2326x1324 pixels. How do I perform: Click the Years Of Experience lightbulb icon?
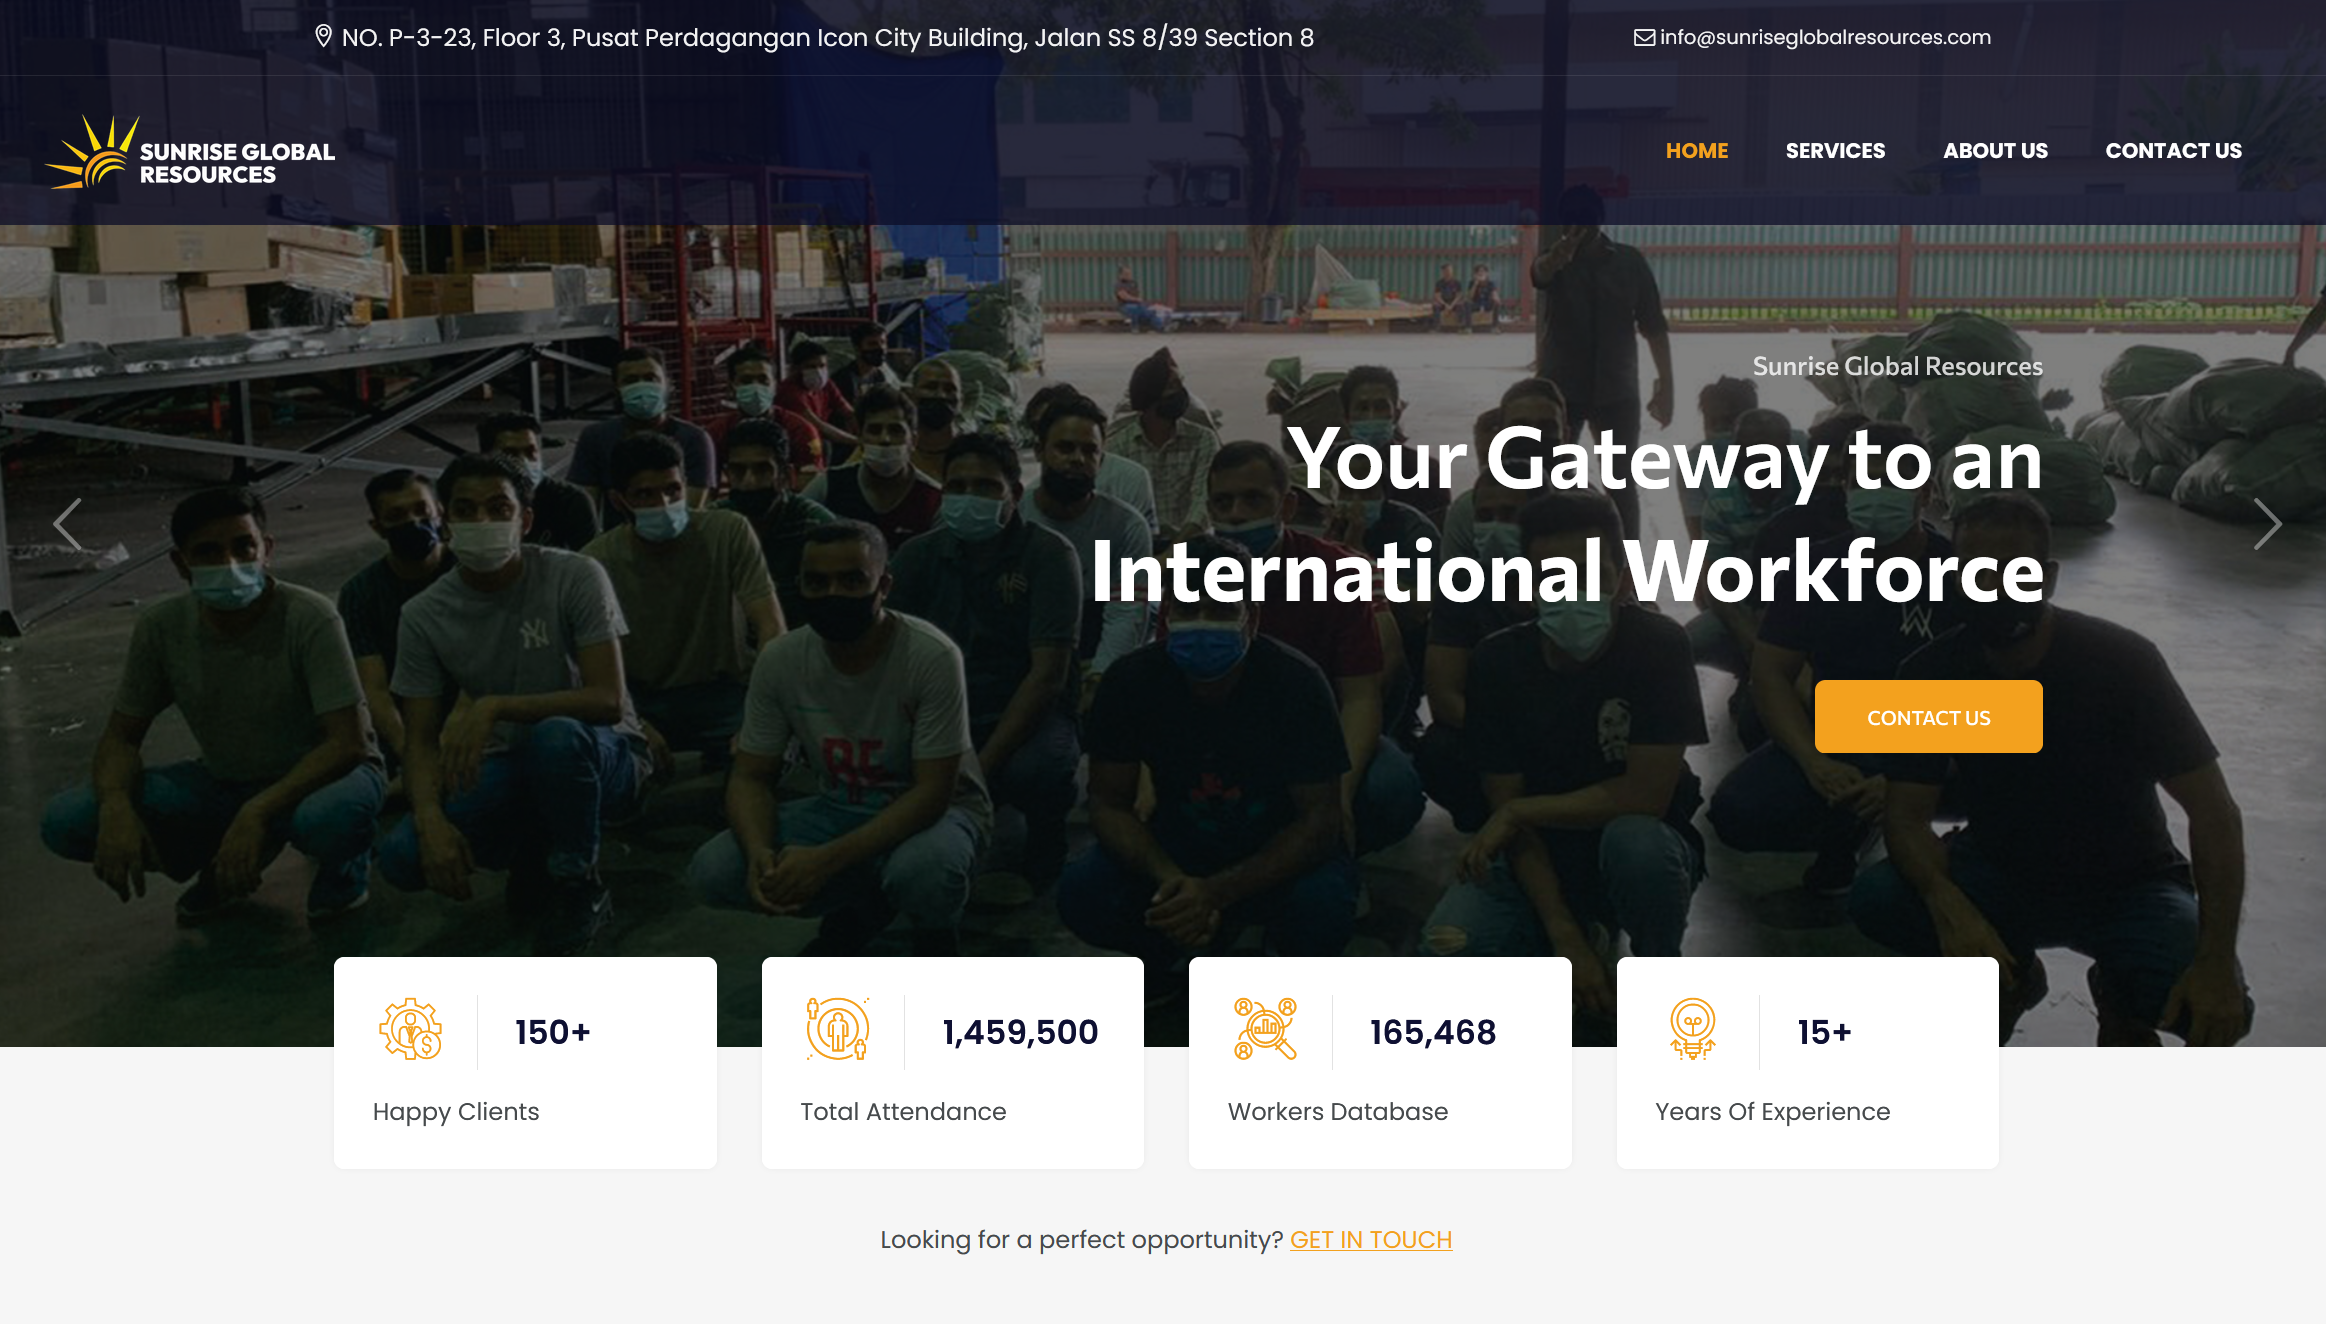coord(1692,1030)
